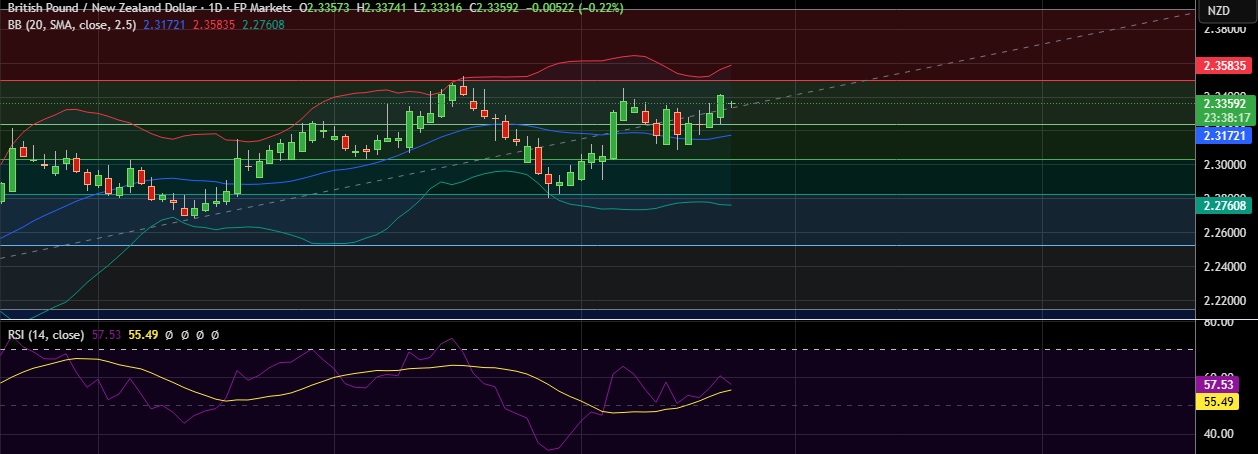The height and width of the screenshot is (454, 1258).
Task: Click the green current price label 2.33592
Action: pos(1223,103)
